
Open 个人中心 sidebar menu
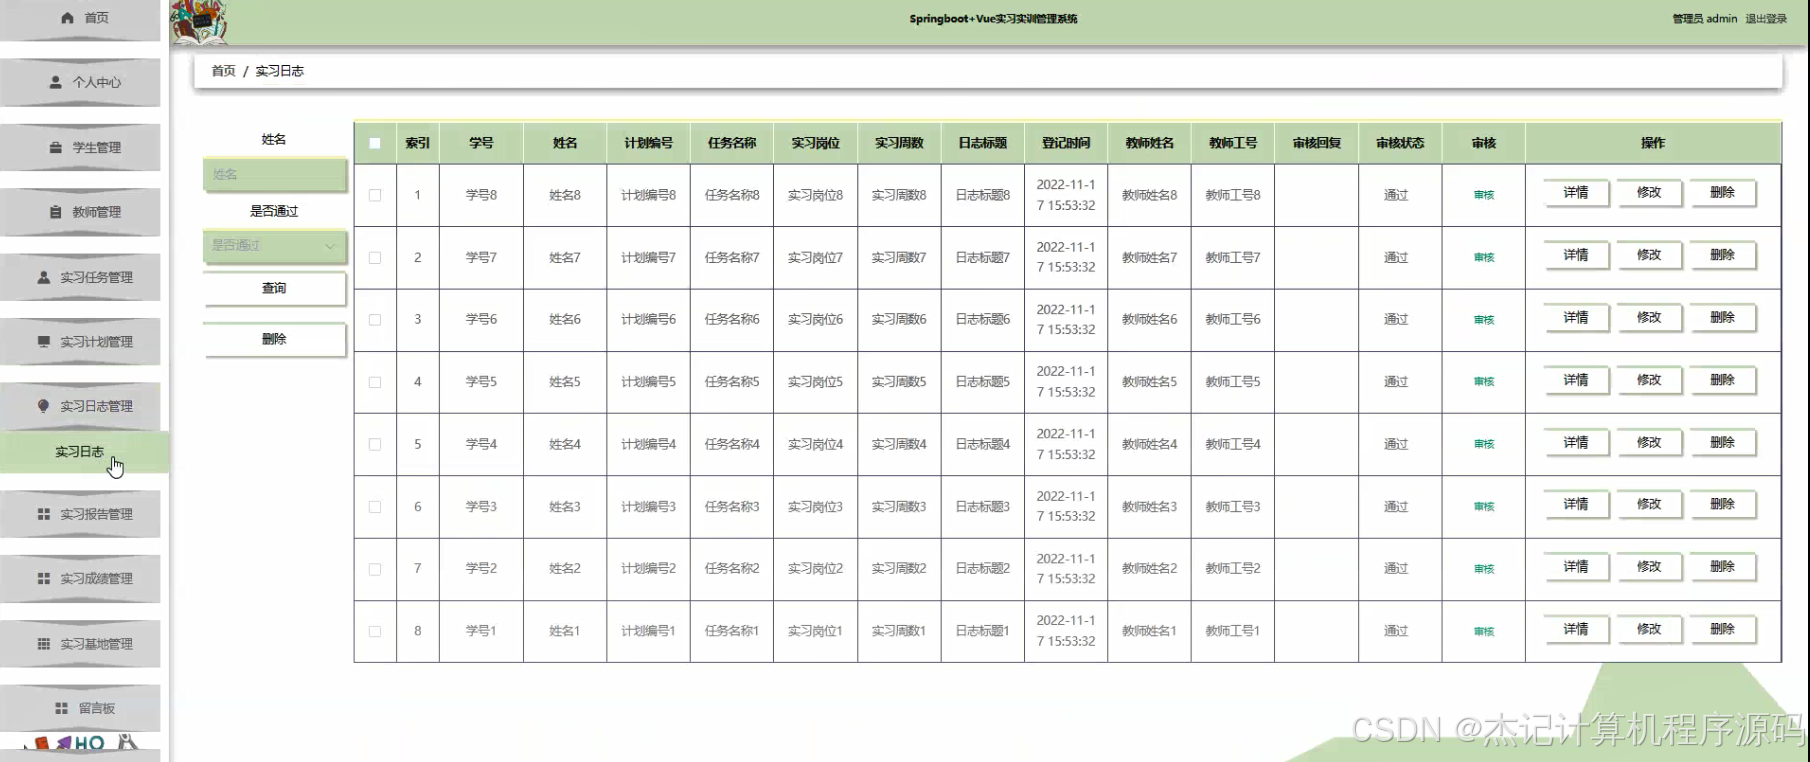pyautogui.click(x=80, y=82)
